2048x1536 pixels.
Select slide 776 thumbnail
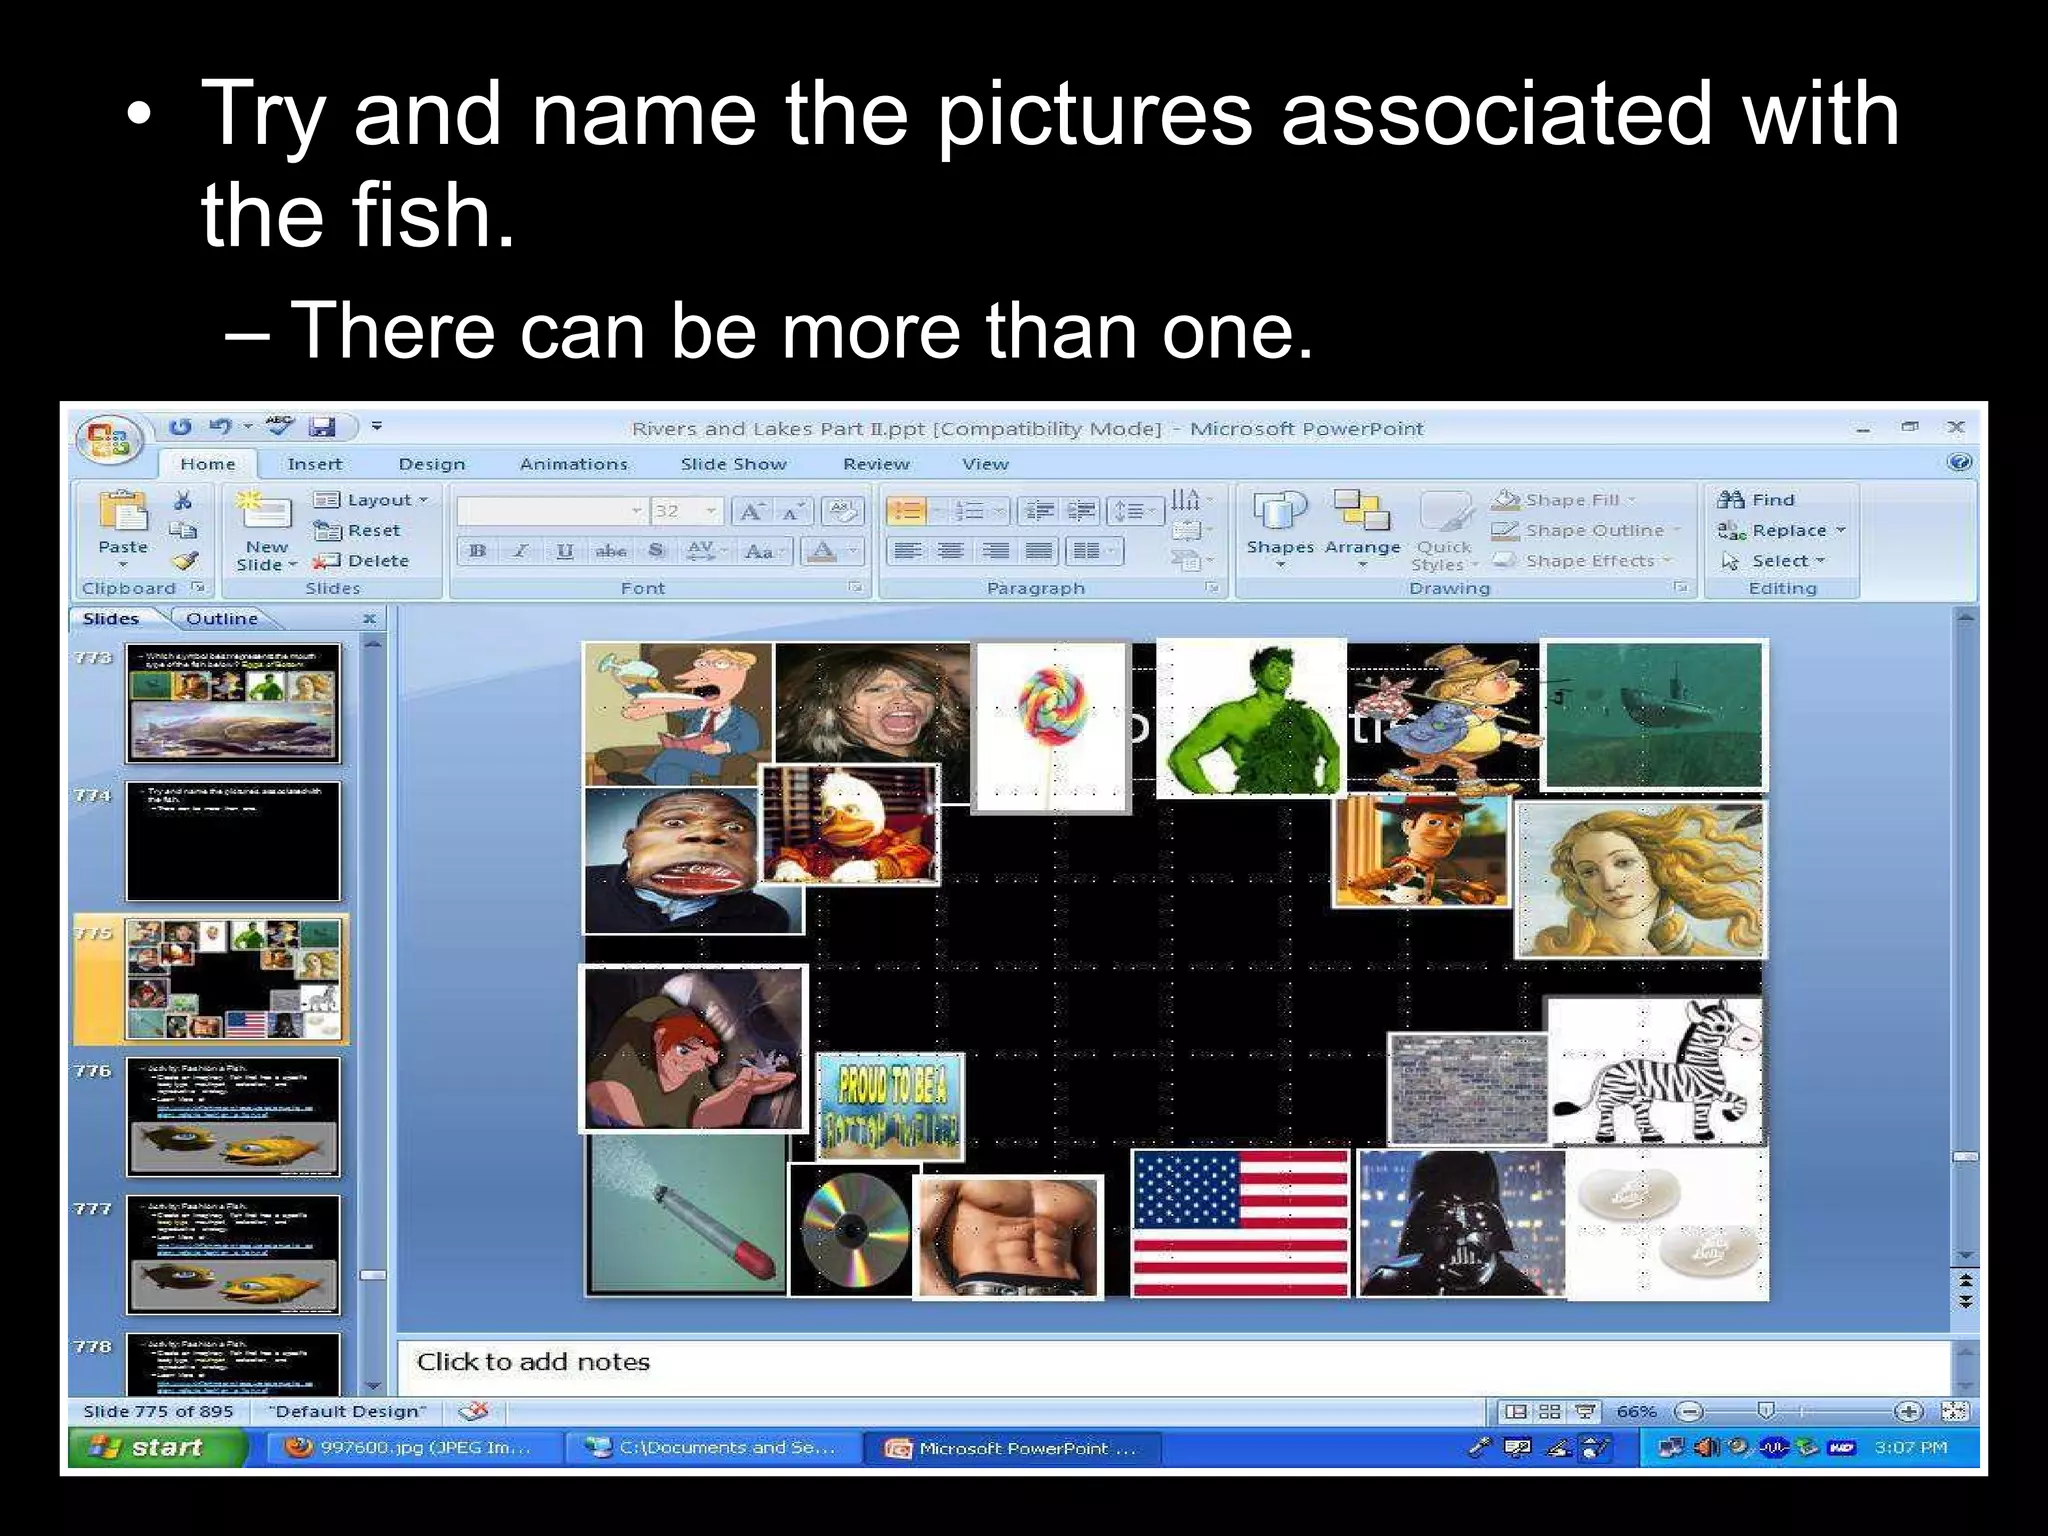tap(233, 1117)
